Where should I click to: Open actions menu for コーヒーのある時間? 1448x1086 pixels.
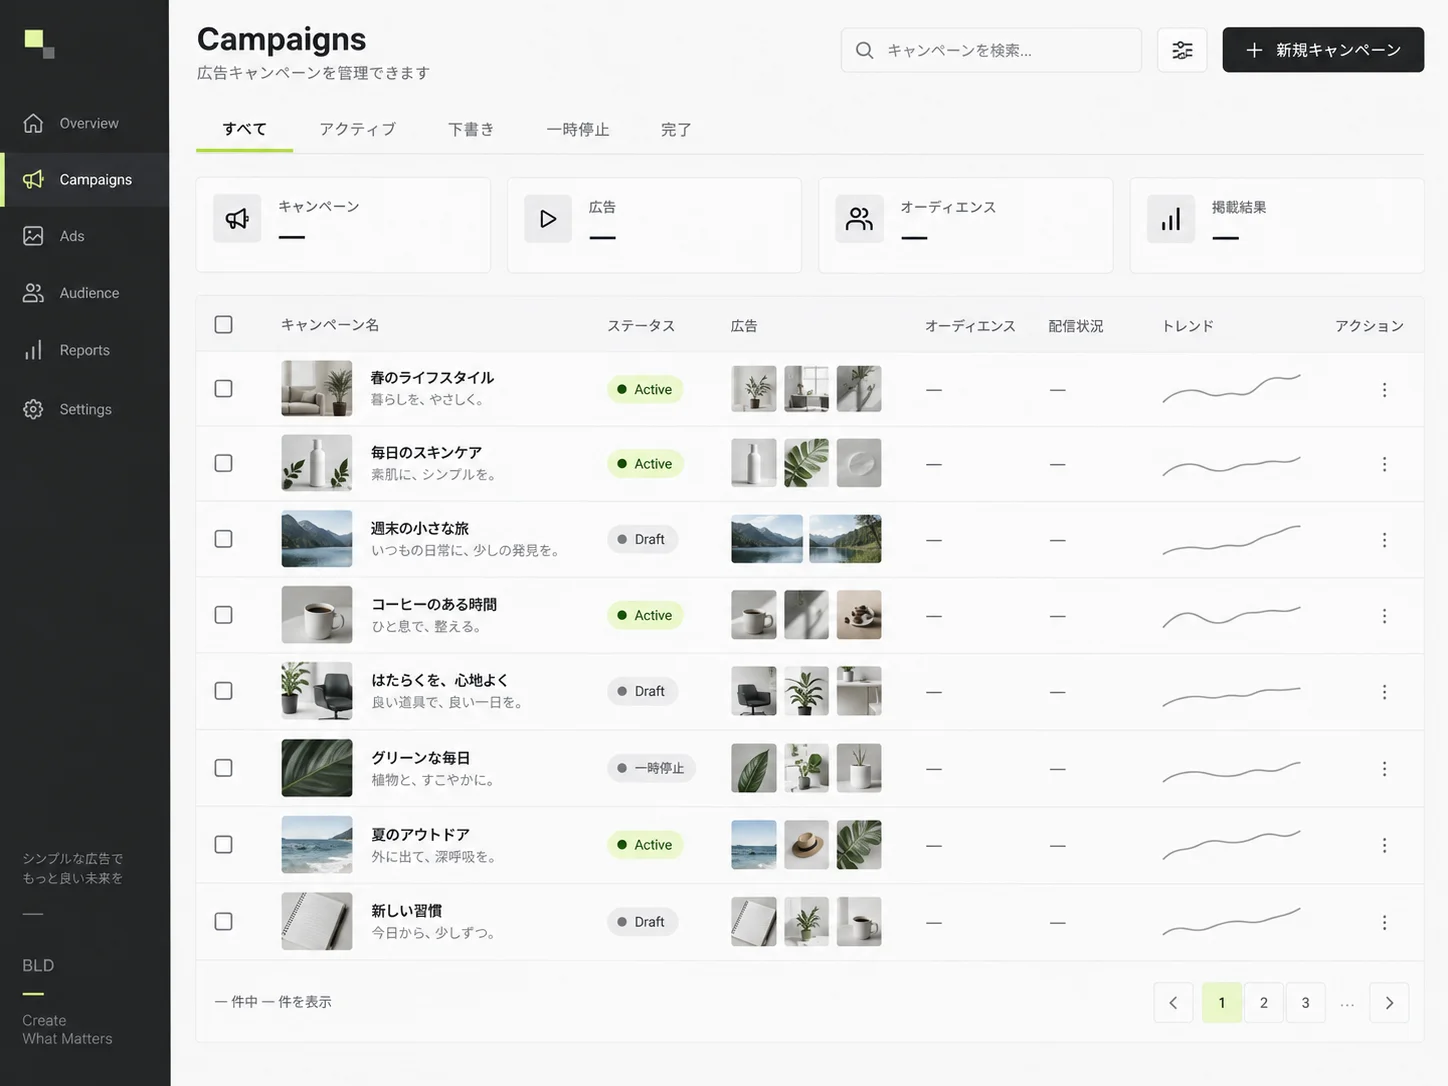[x=1384, y=616]
